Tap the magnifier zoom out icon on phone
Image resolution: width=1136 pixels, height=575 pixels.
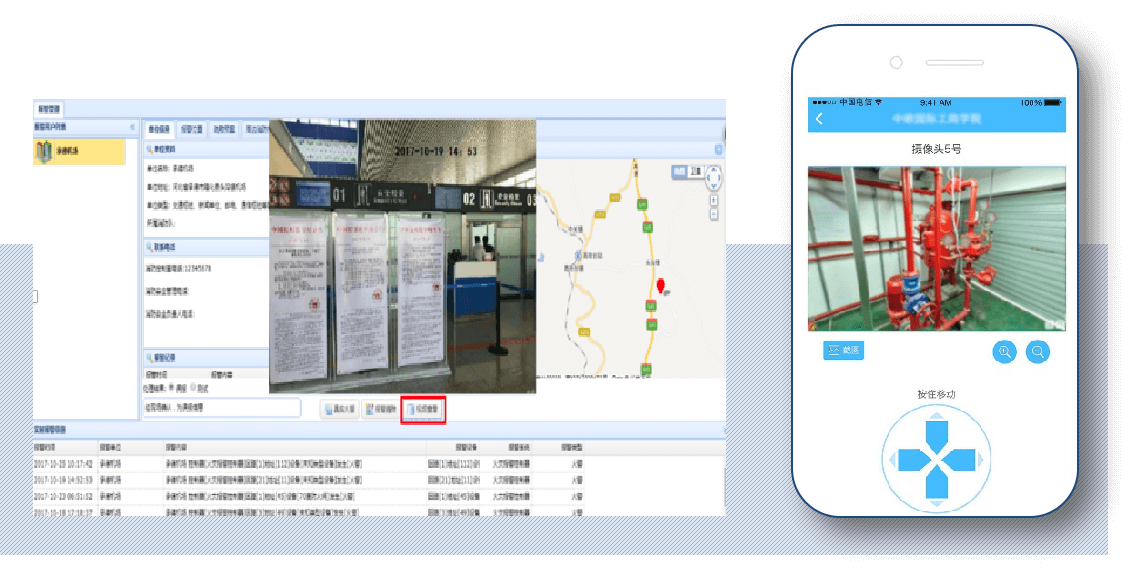1037,352
